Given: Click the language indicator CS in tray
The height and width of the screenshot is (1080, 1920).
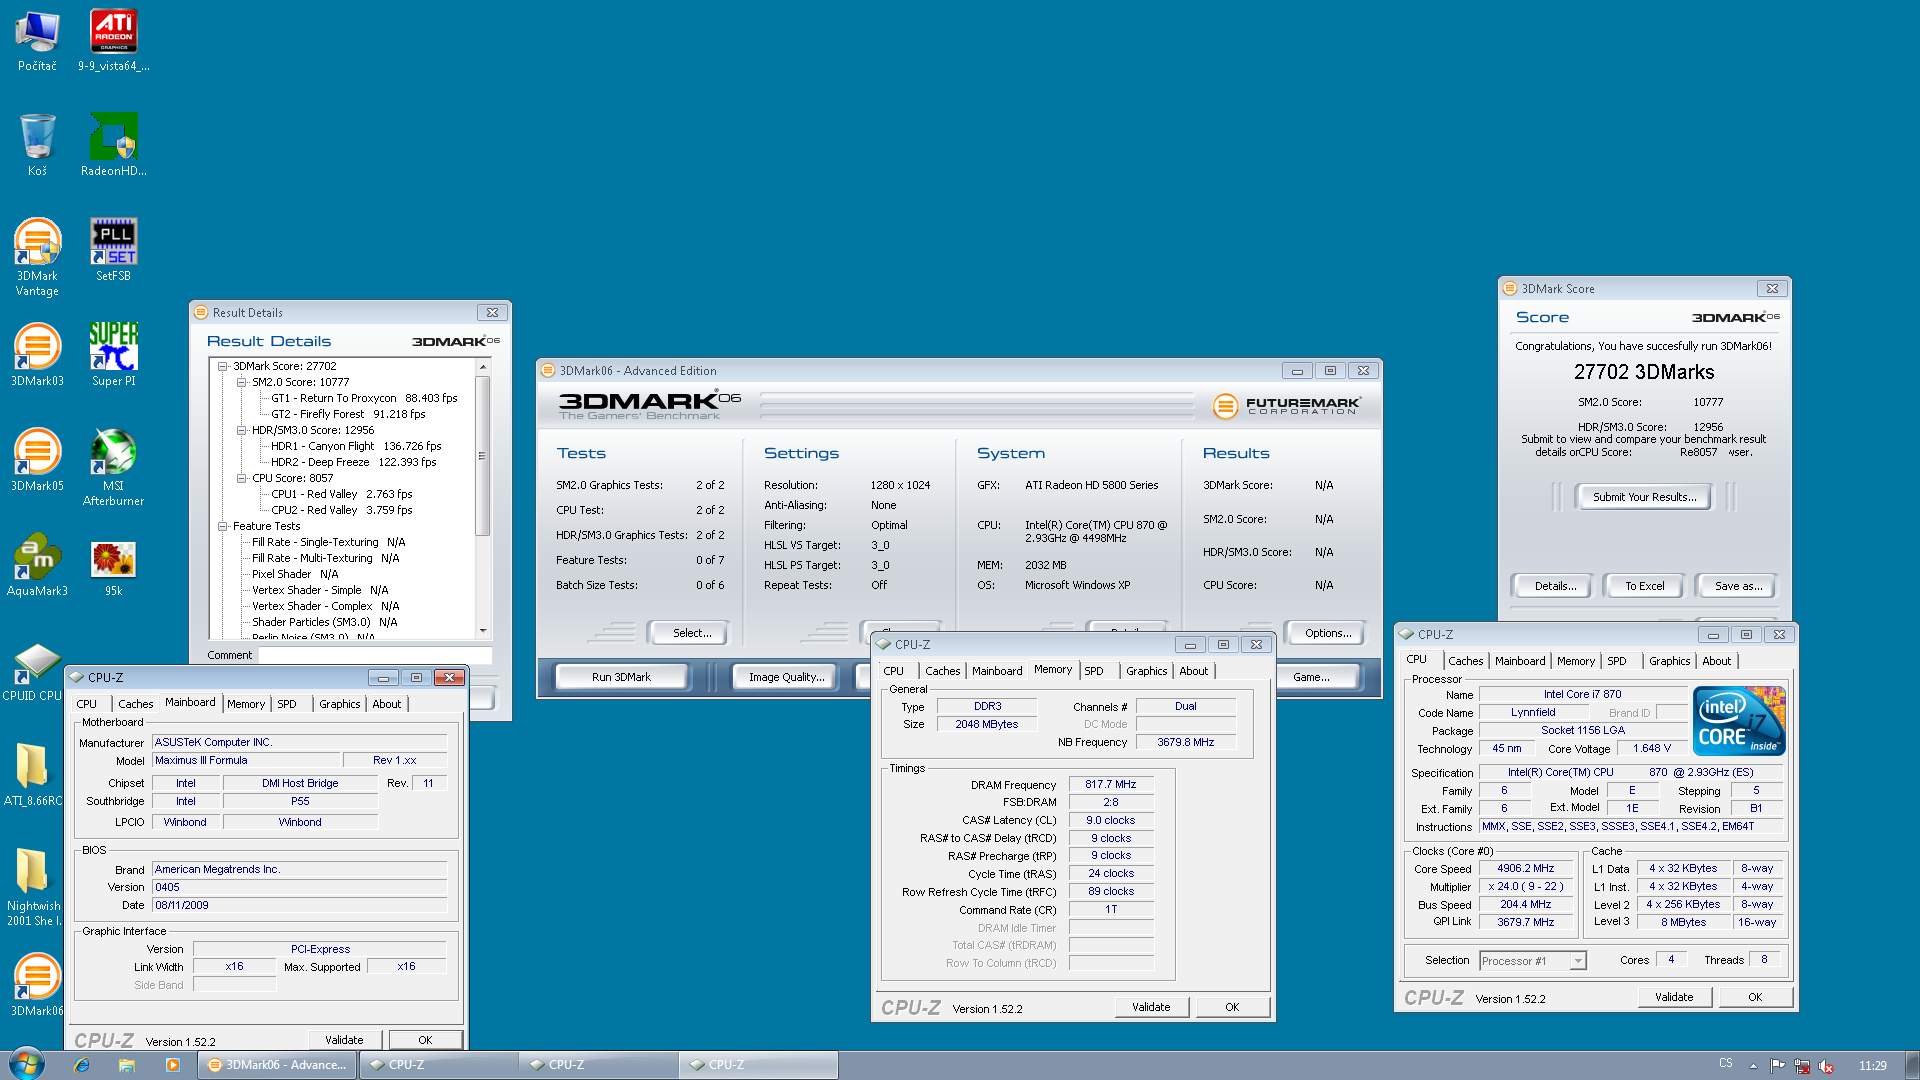Looking at the screenshot, I should [x=1726, y=1064].
